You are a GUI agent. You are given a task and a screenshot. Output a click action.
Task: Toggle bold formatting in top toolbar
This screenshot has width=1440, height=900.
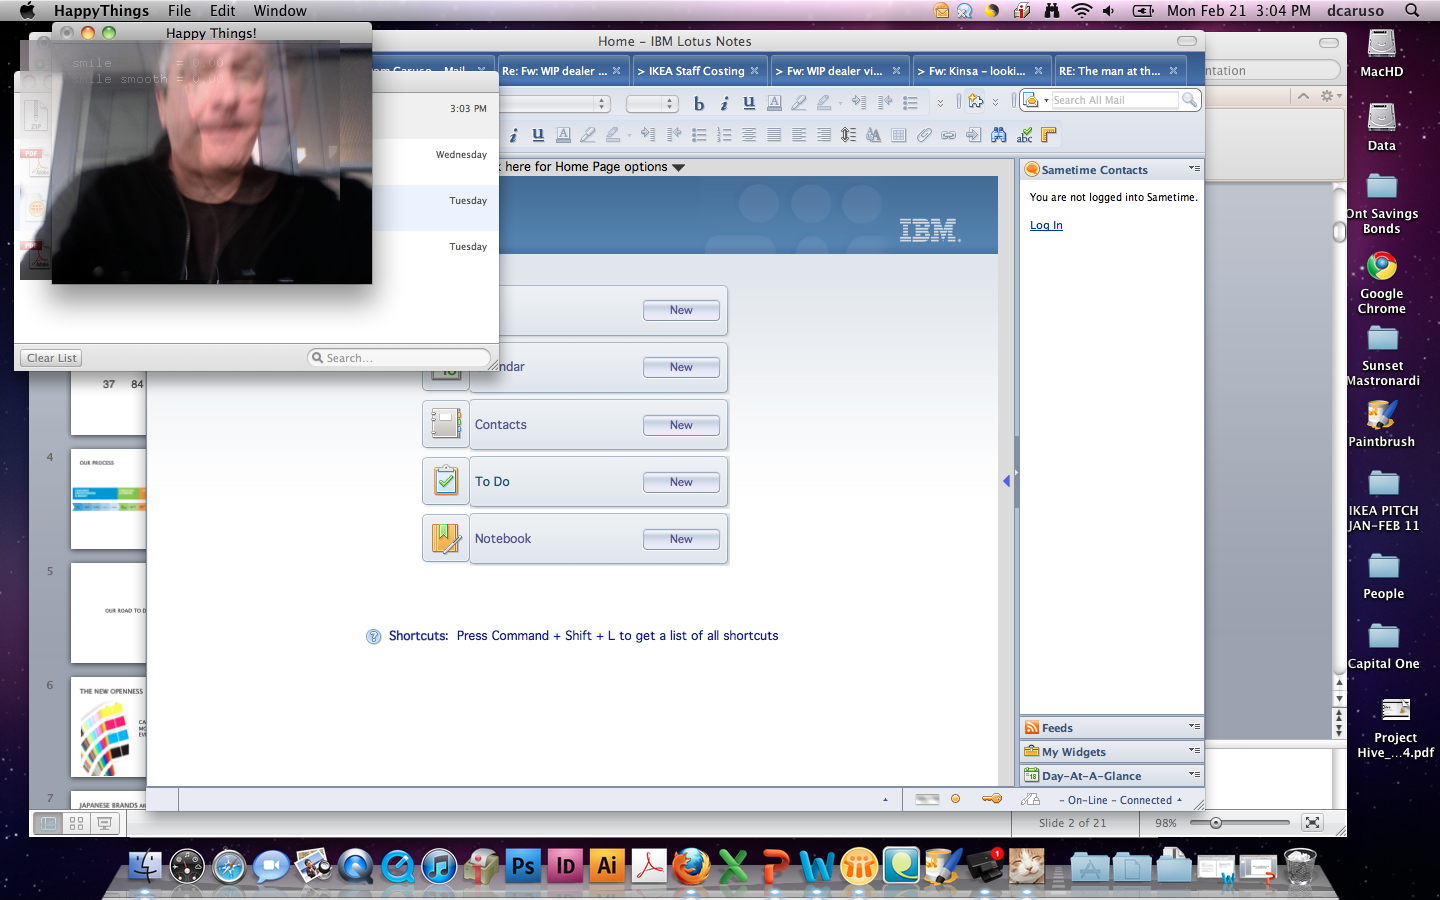click(699, 103)
